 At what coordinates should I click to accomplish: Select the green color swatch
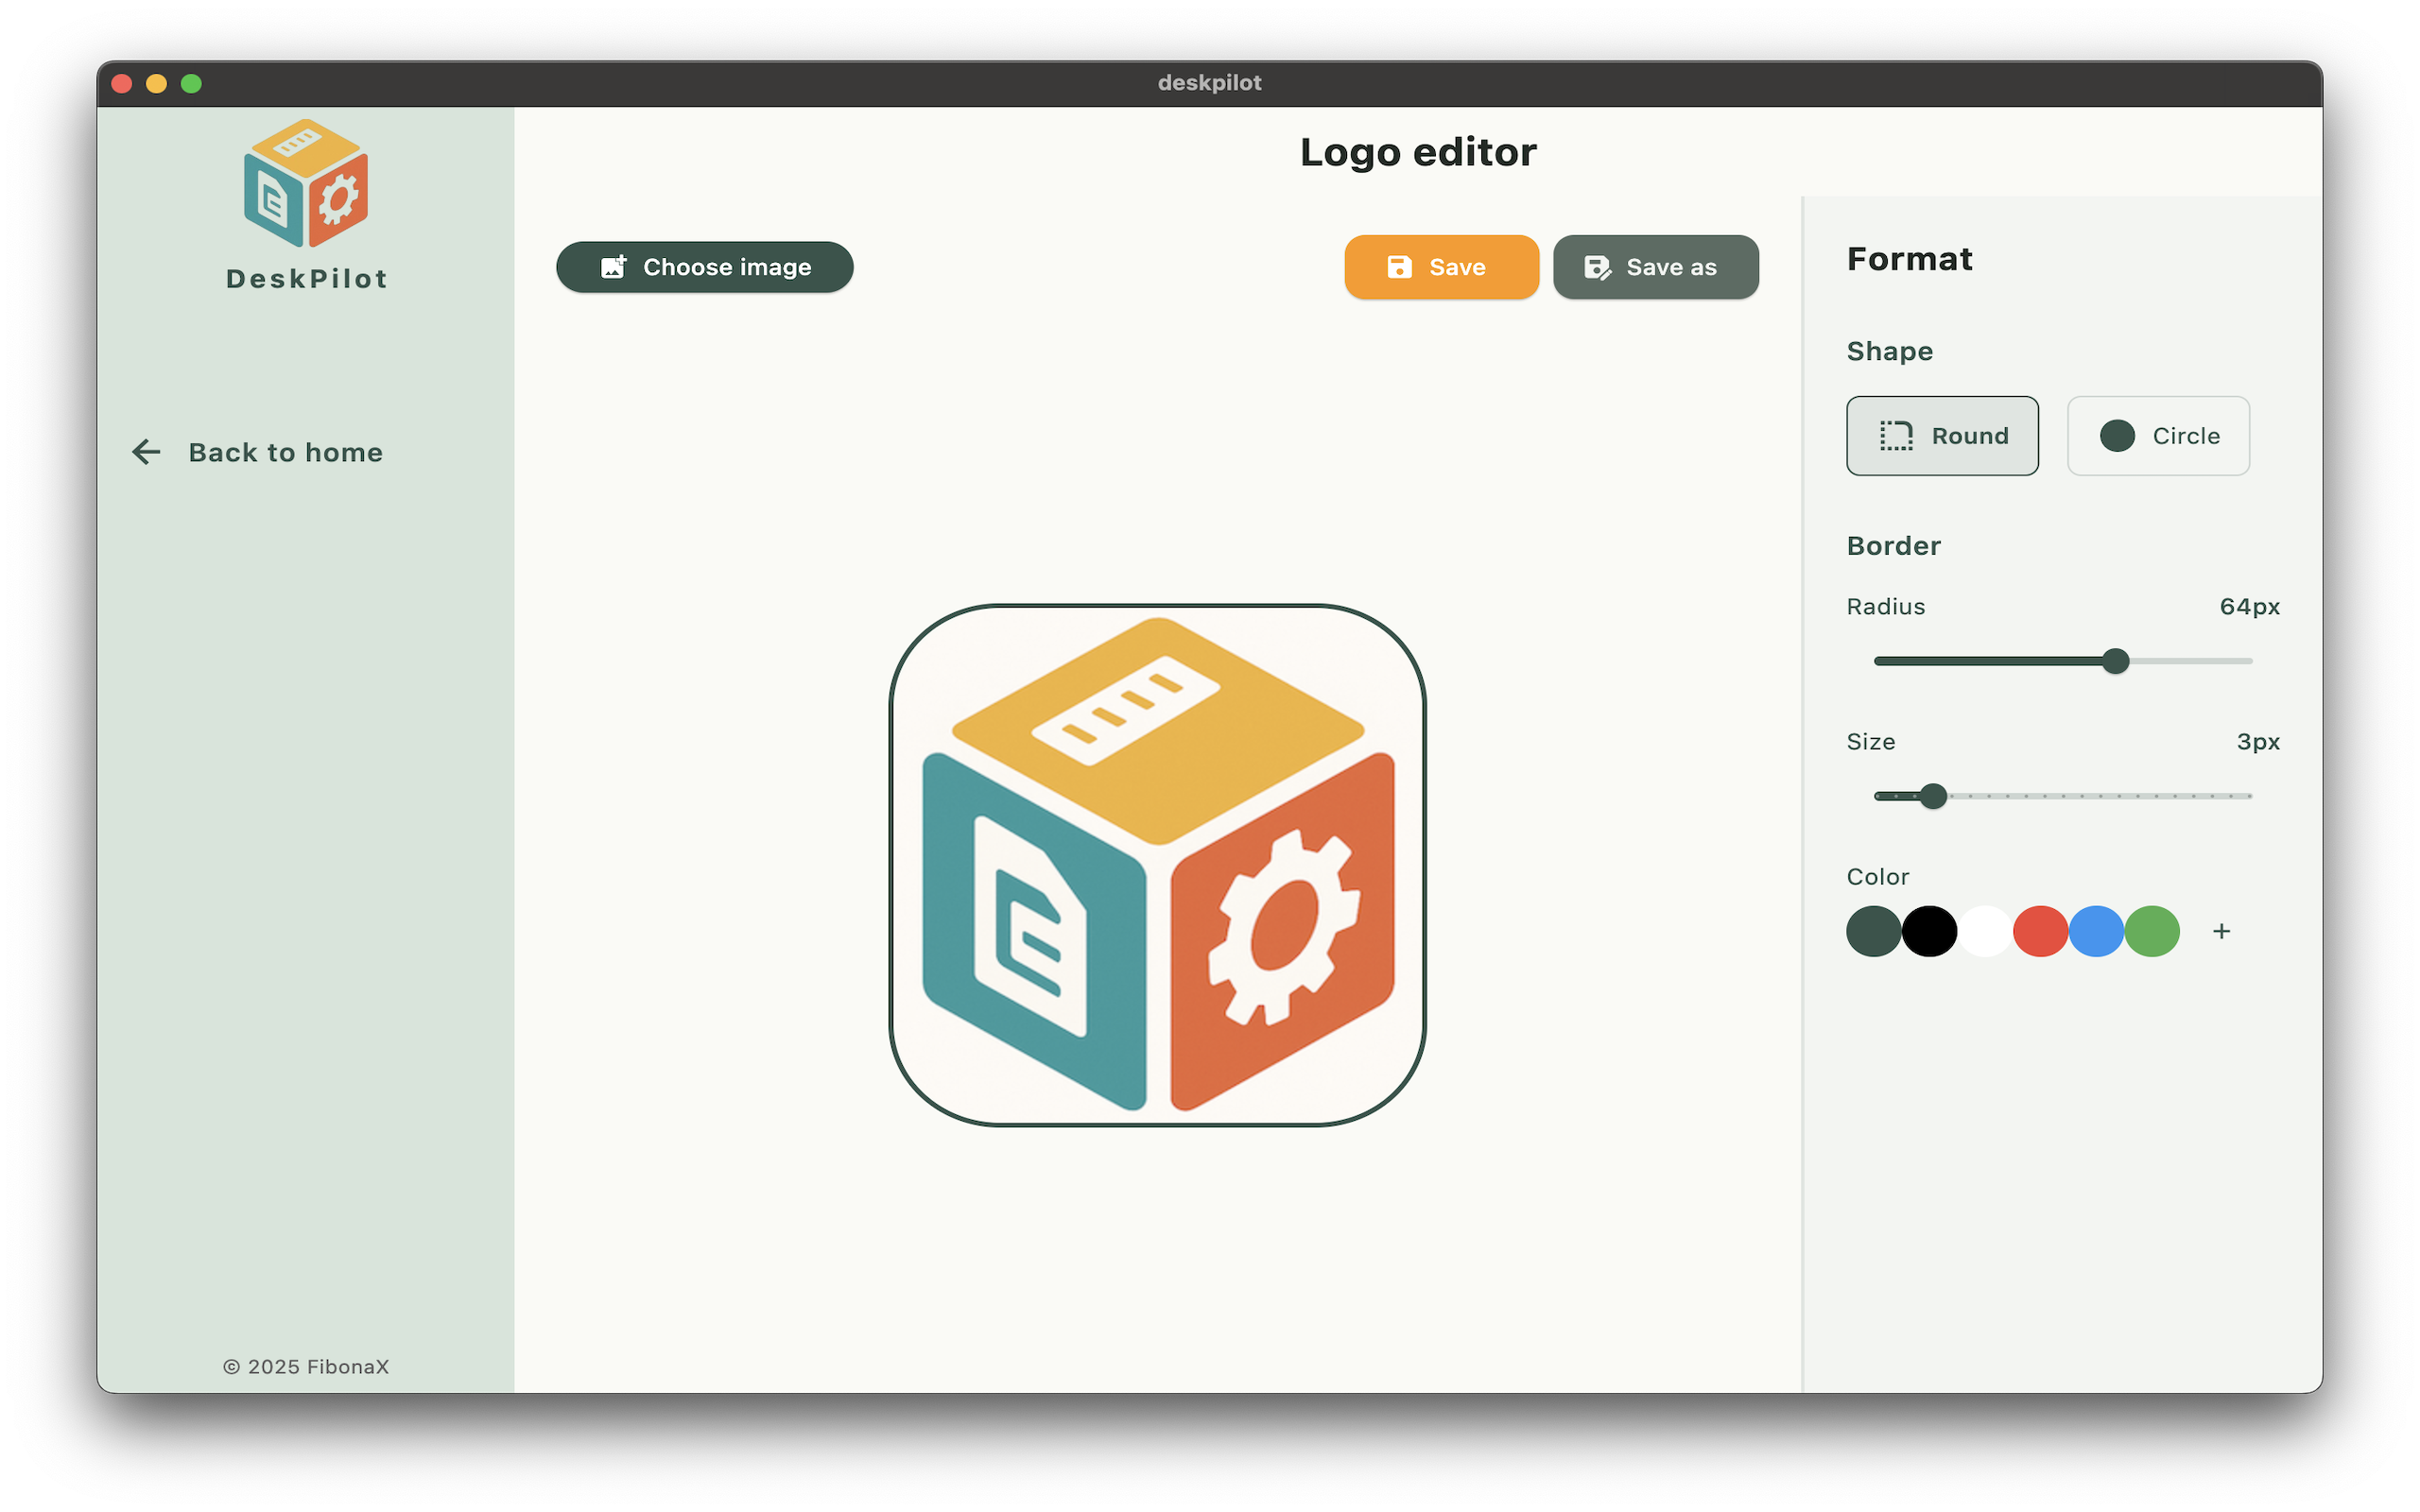pos(2153,931)
